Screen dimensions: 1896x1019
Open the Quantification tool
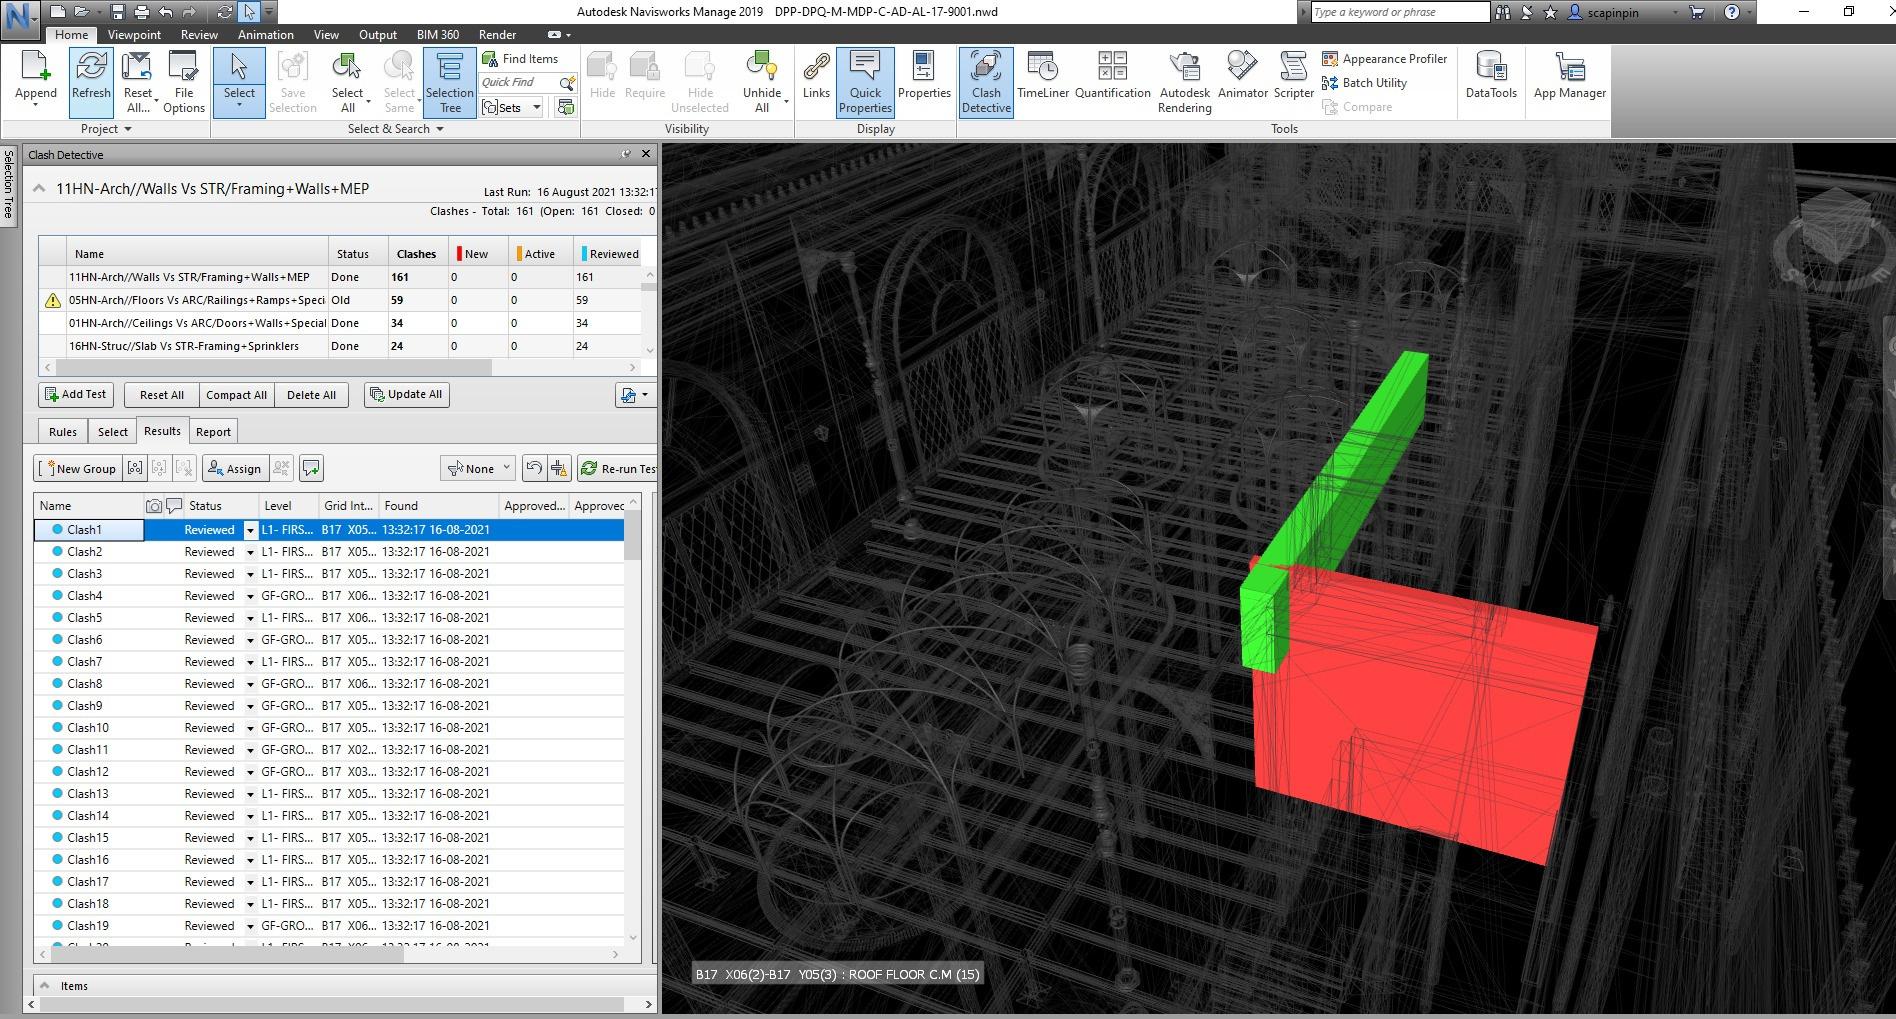(x=1113, y=78)
